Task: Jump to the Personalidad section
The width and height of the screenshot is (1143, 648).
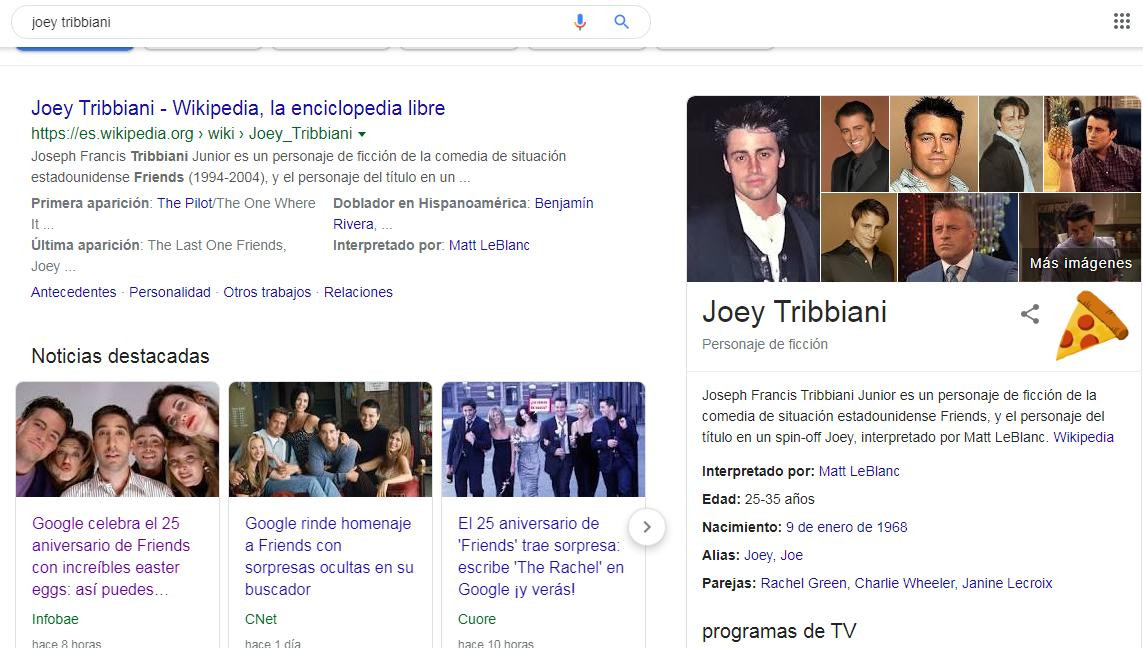Action: click(170, 292)
